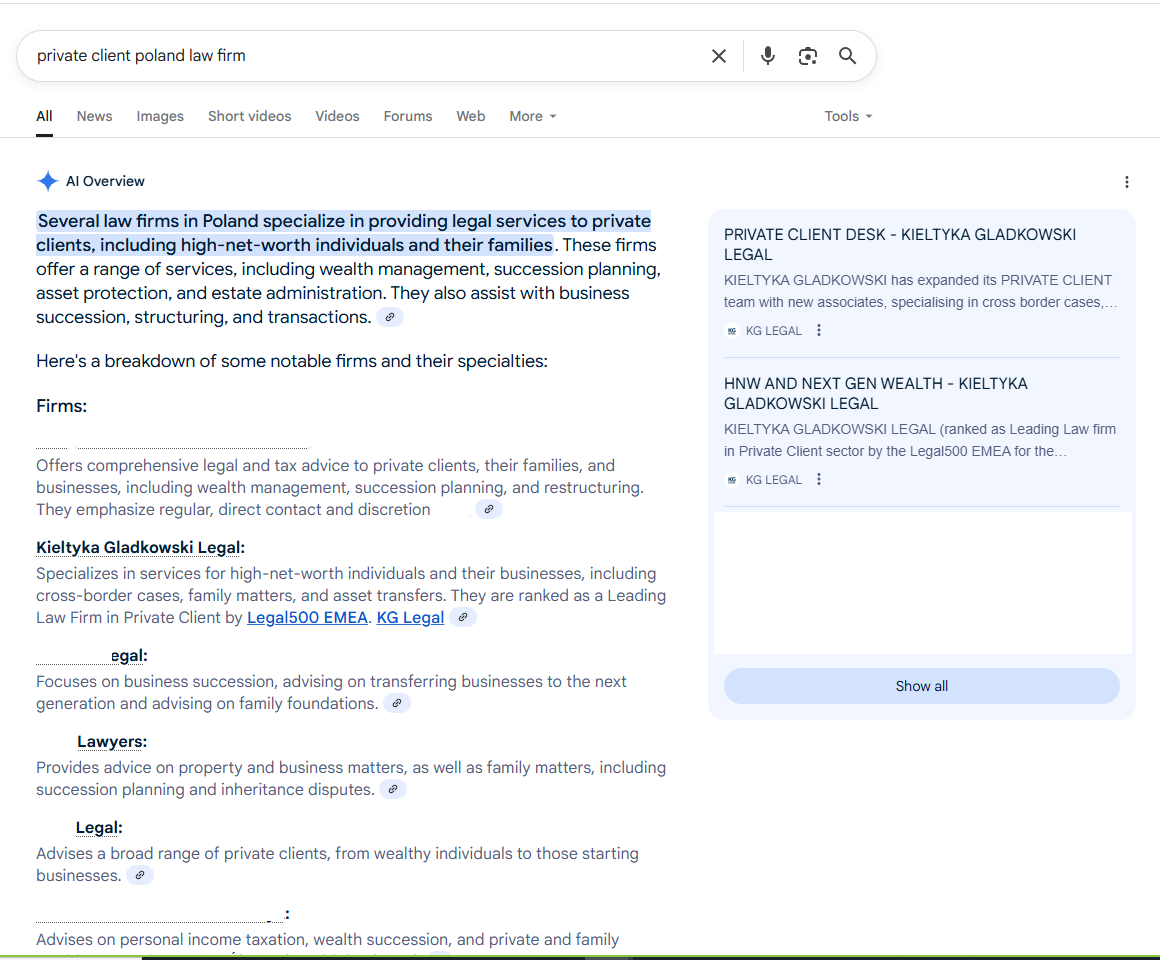Start voice search with the microphone icon
This screenshot has width=1160, height=960.
[x=767, y=56]
